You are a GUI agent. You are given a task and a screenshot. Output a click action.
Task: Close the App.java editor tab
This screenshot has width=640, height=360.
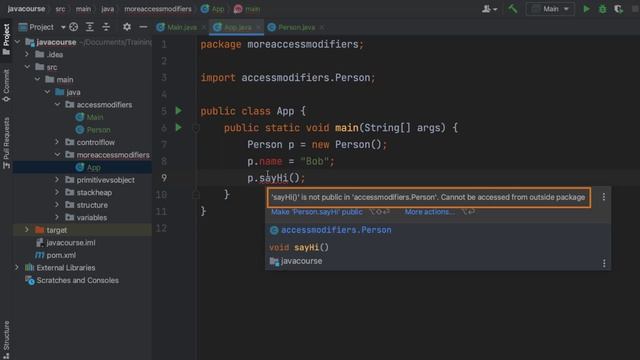click(x=258, y=27)
